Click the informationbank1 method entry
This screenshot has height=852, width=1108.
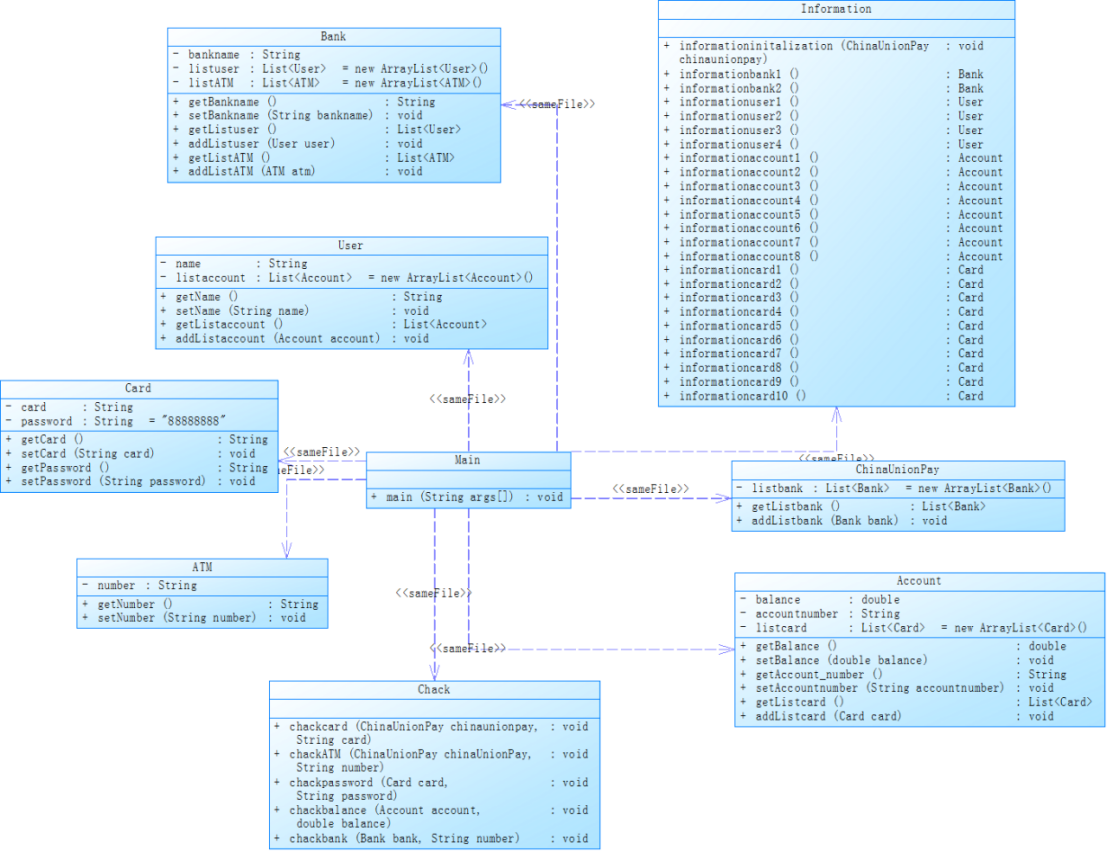(823, 74)
